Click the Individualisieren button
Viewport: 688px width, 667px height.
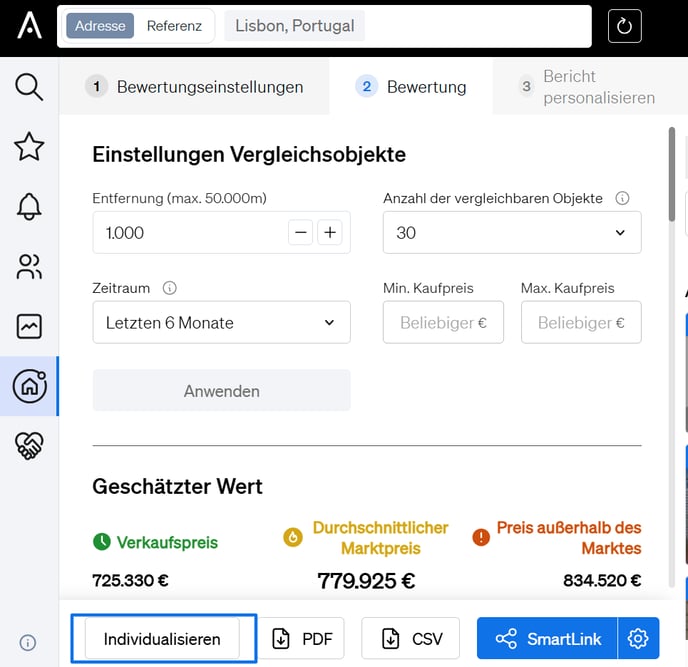pos(162,639)
